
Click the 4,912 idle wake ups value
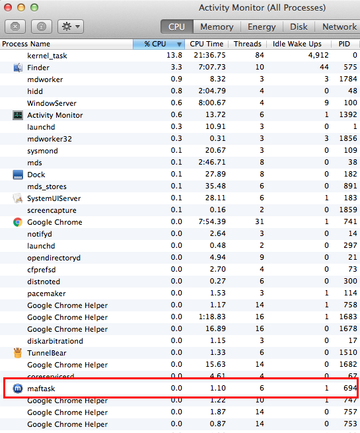click(x=318, y=55)
